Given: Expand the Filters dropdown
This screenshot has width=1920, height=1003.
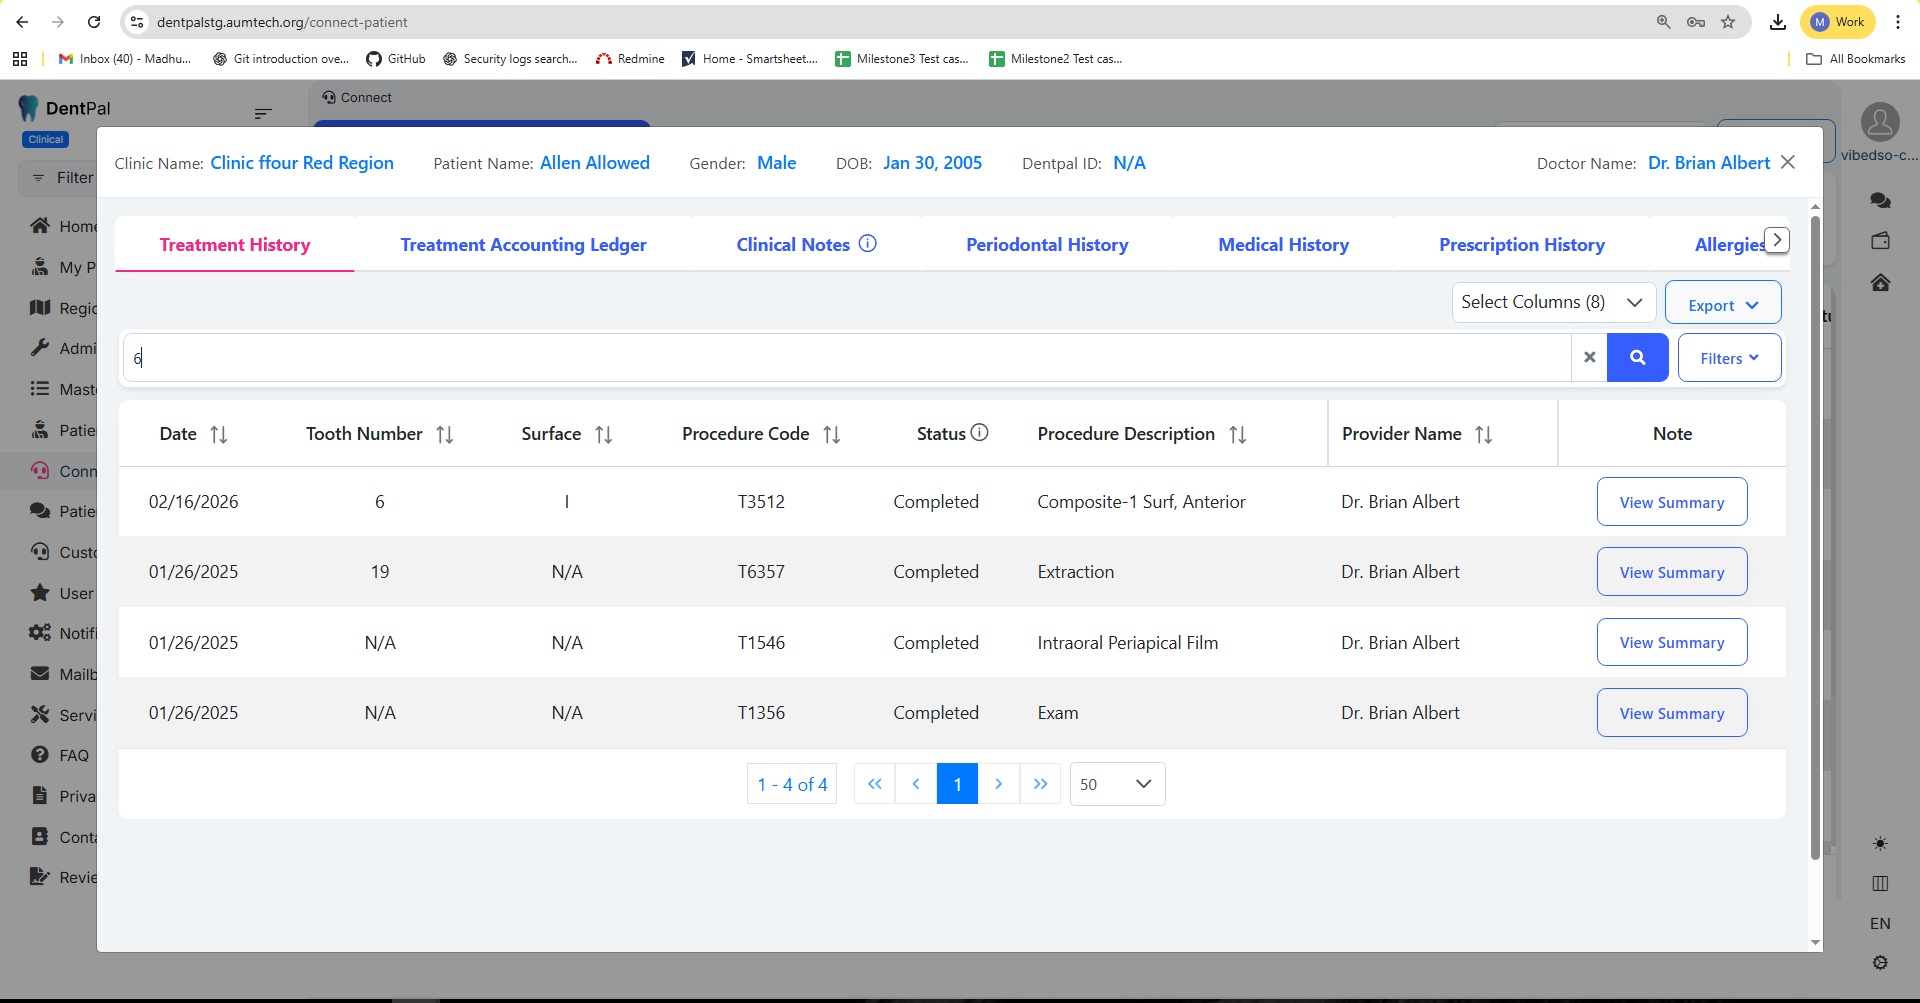Looking at the screenshot, I should [x=1729, y=358].
